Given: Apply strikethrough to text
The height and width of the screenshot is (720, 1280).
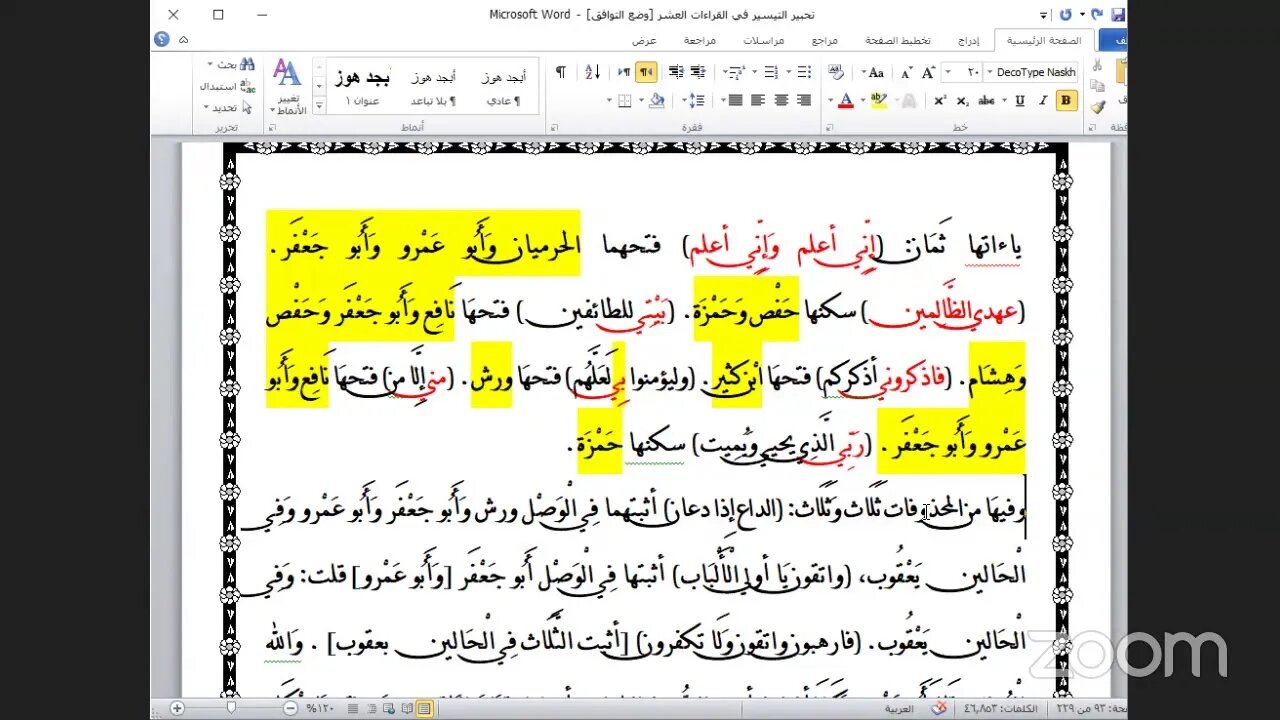Looking at the screenshot, I should point(986,100).
